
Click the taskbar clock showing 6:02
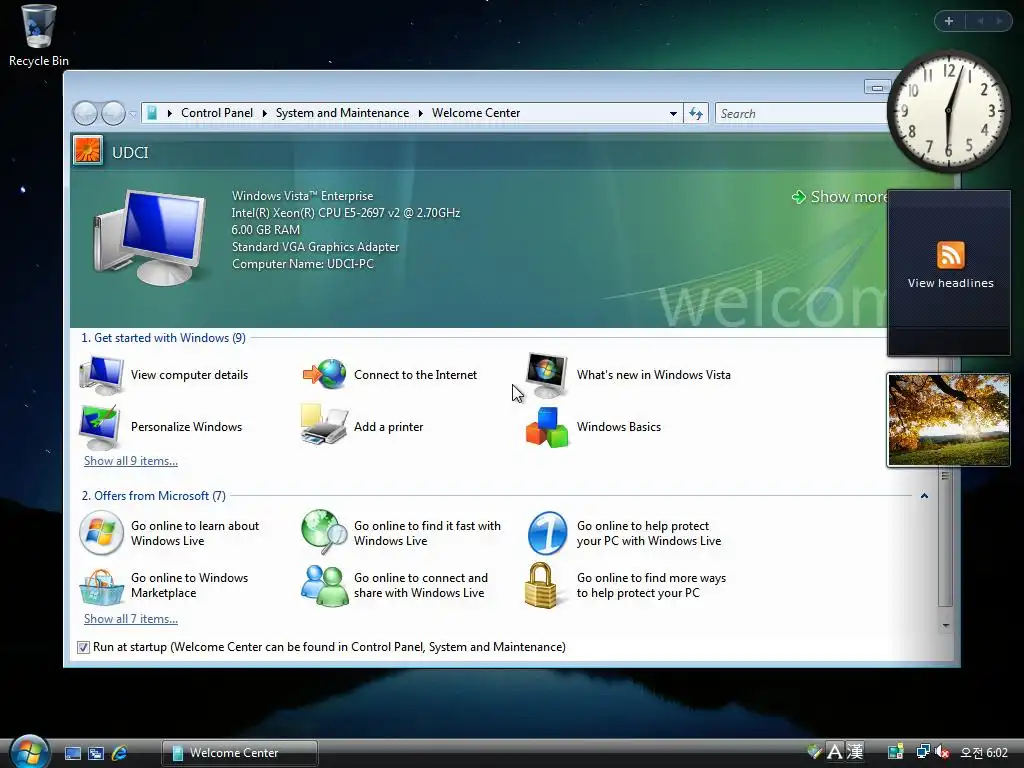984,752
